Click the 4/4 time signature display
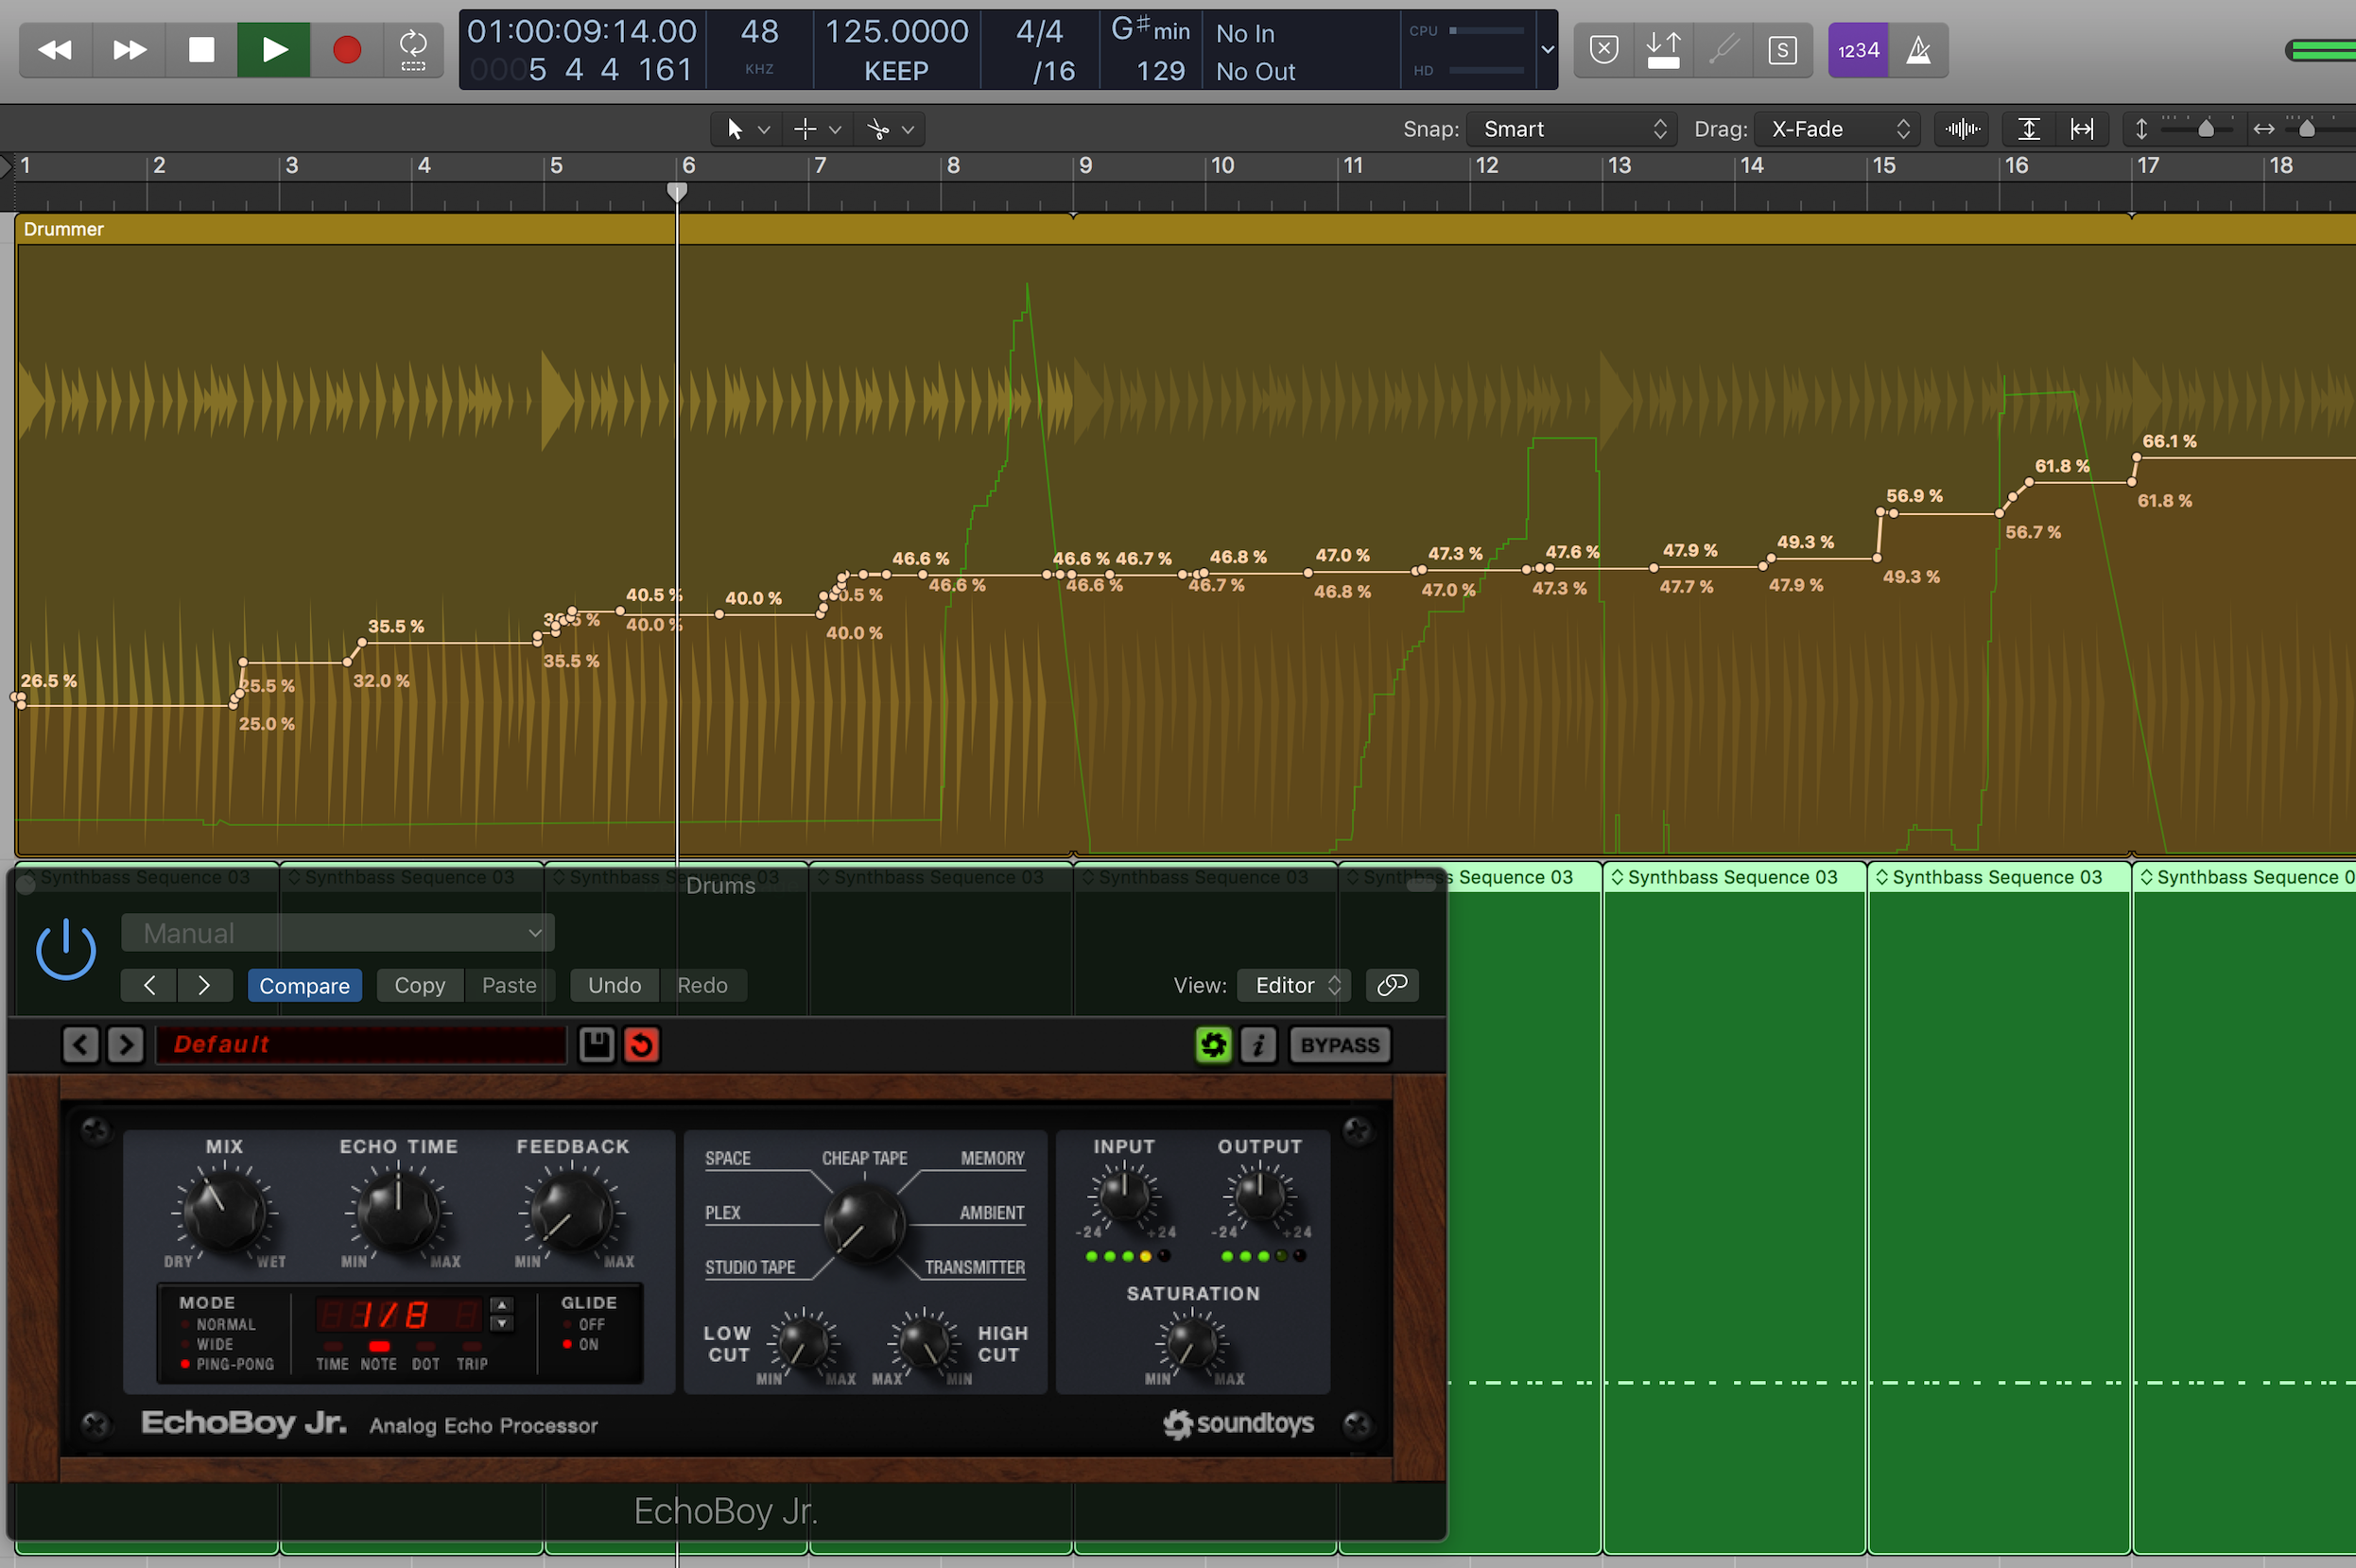This screenshot has width=2356, height=1568. 1039,32
